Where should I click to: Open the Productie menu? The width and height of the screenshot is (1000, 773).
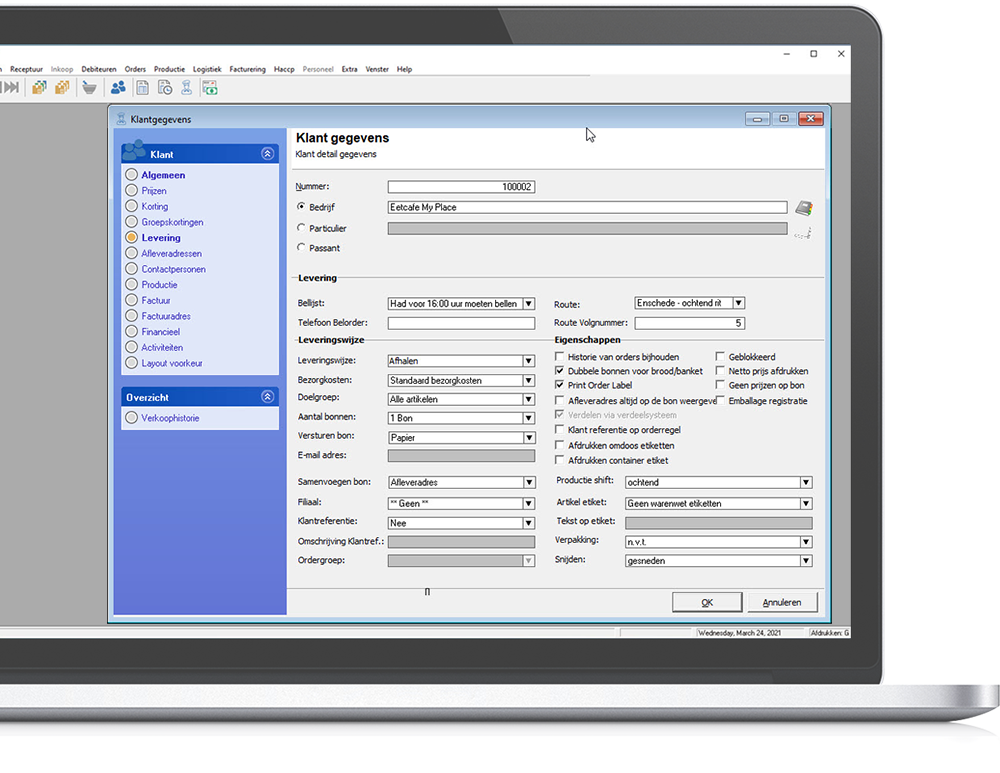click(x=170, y=69)
